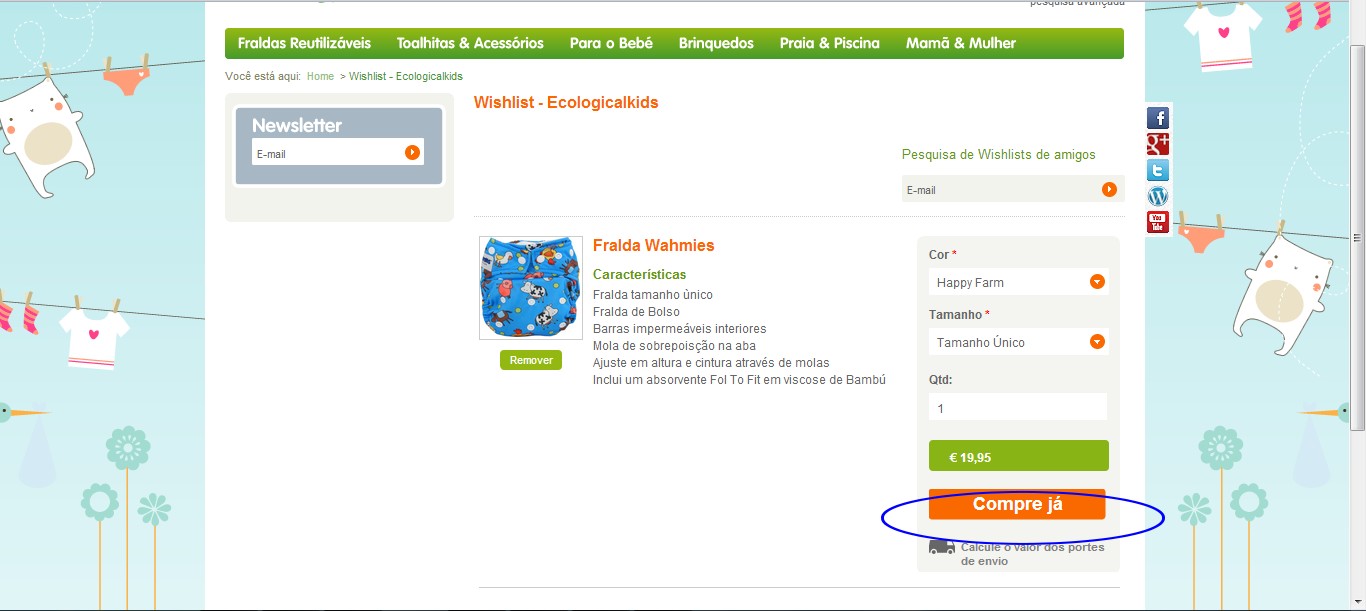Remove the Fralda Wahmies from wishlist
Viewport: 1366px width, 611px height.
pyautogui.click(x=531, y=360)
